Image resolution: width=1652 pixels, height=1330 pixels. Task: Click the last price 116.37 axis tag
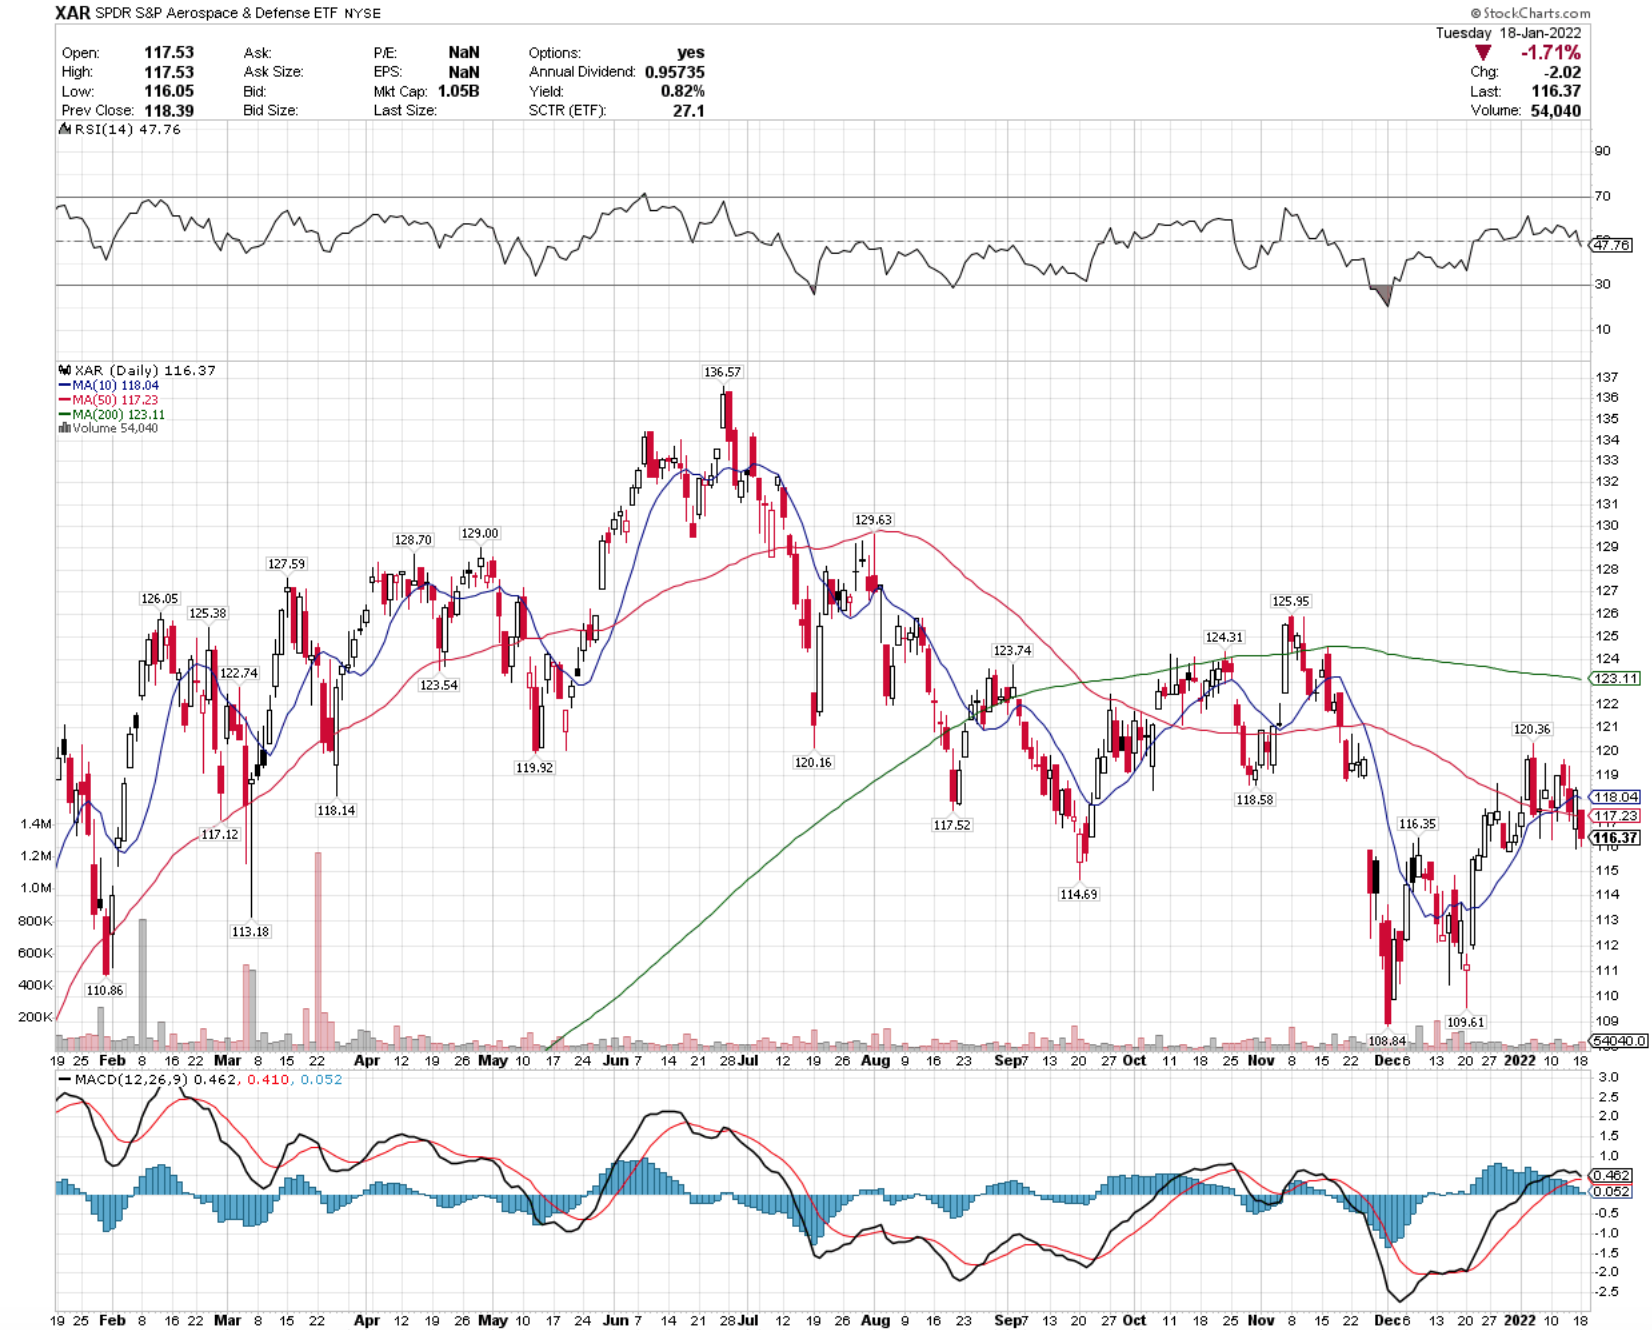[1616, 838]
